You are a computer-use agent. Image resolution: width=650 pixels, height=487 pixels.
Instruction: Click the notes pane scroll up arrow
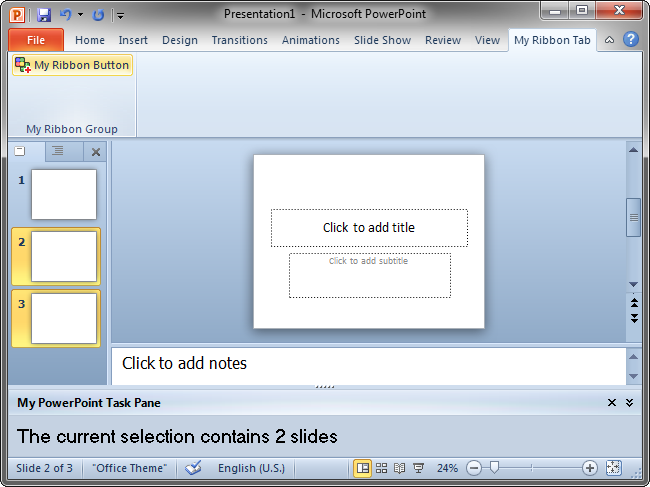(633, 356)
